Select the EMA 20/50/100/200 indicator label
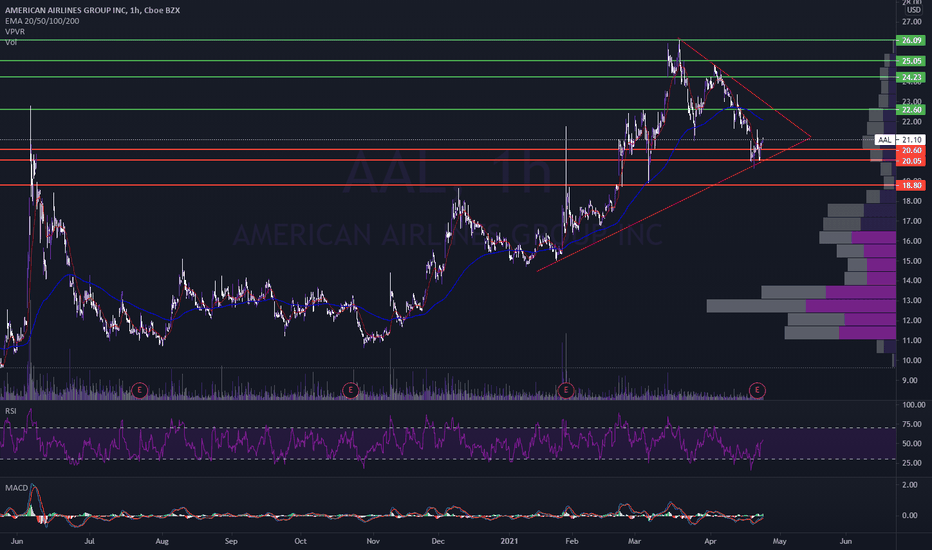 42,21
